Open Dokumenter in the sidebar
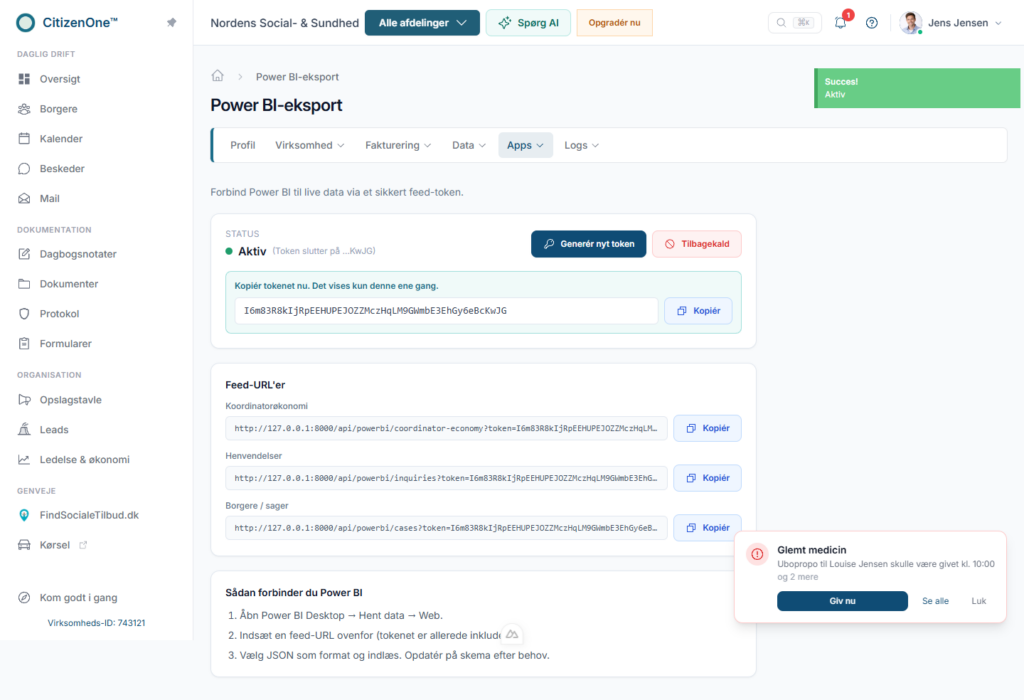Viewport: 1024px width, 700px height. [x=69, y=284]
